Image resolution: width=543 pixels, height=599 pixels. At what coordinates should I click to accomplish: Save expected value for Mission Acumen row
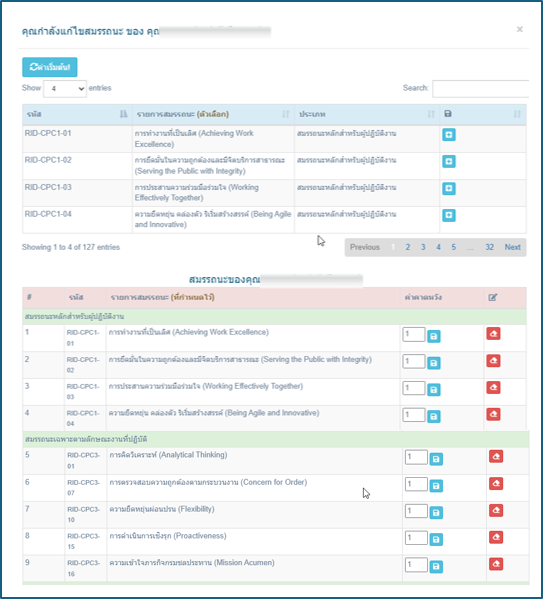(436, 566)
